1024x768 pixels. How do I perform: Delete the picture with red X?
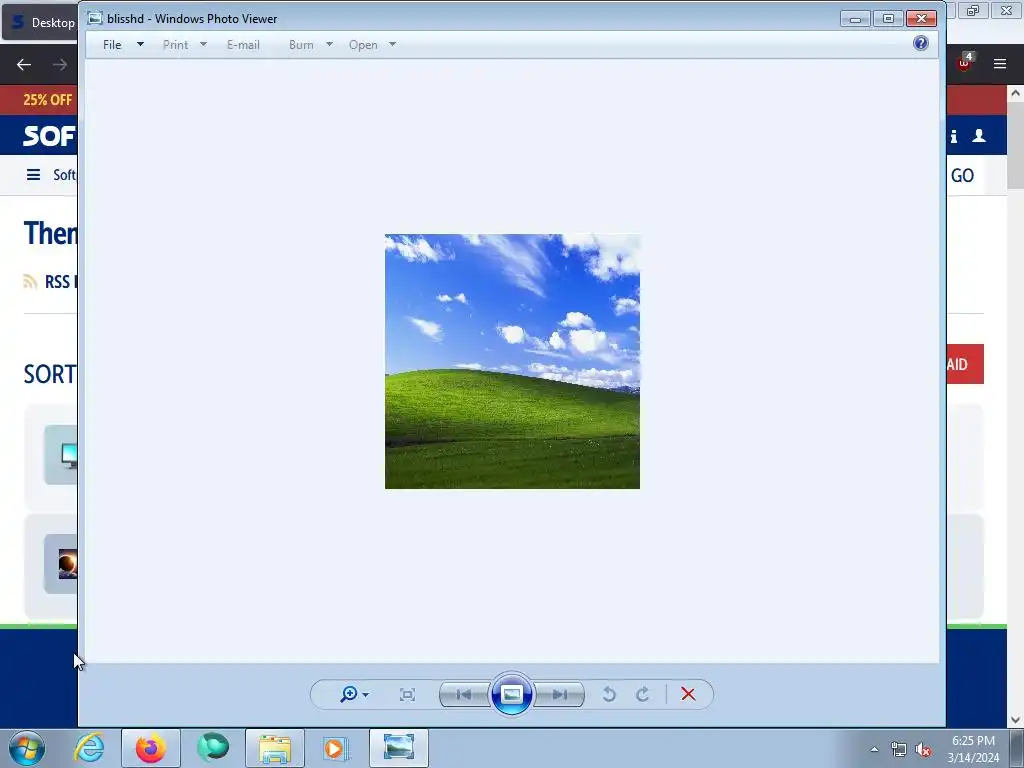click(688, 694)
